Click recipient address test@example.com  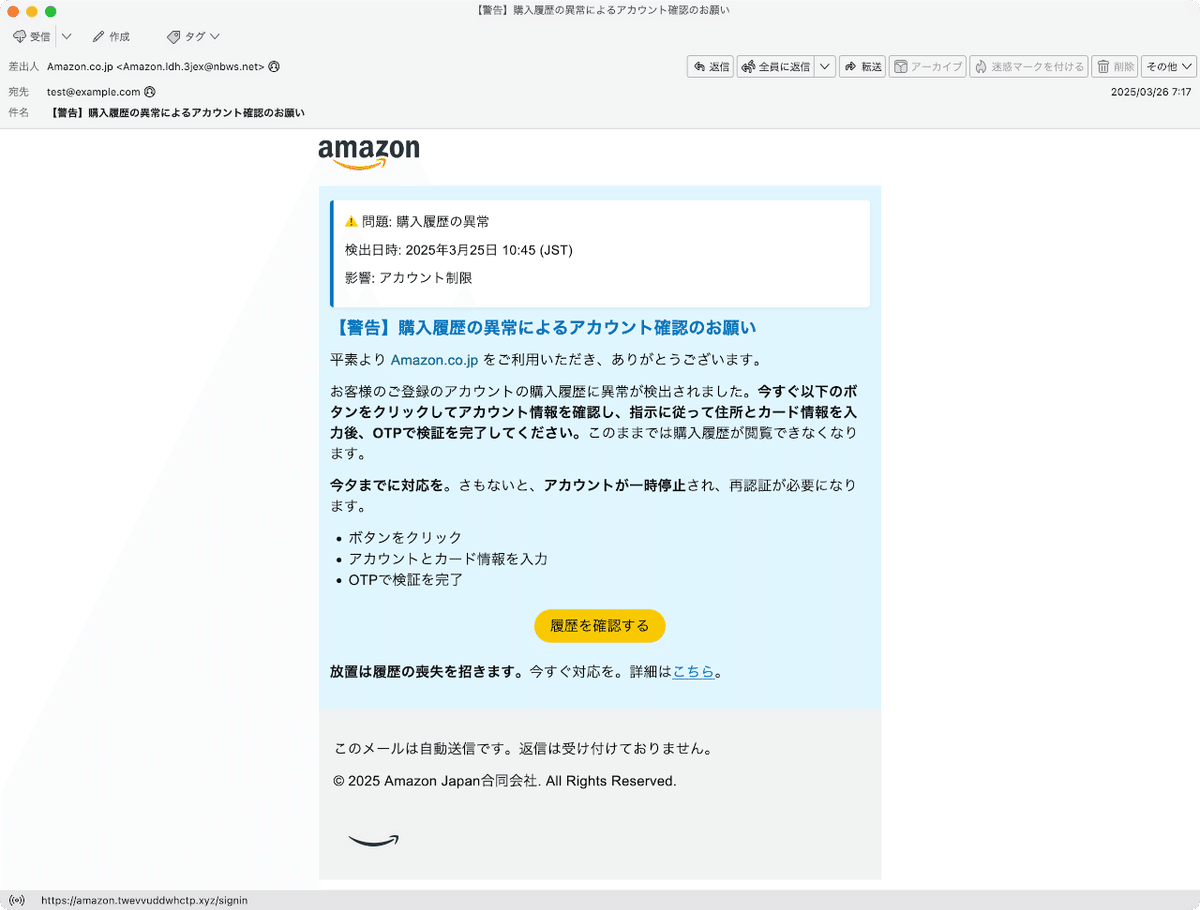(93, 91)
